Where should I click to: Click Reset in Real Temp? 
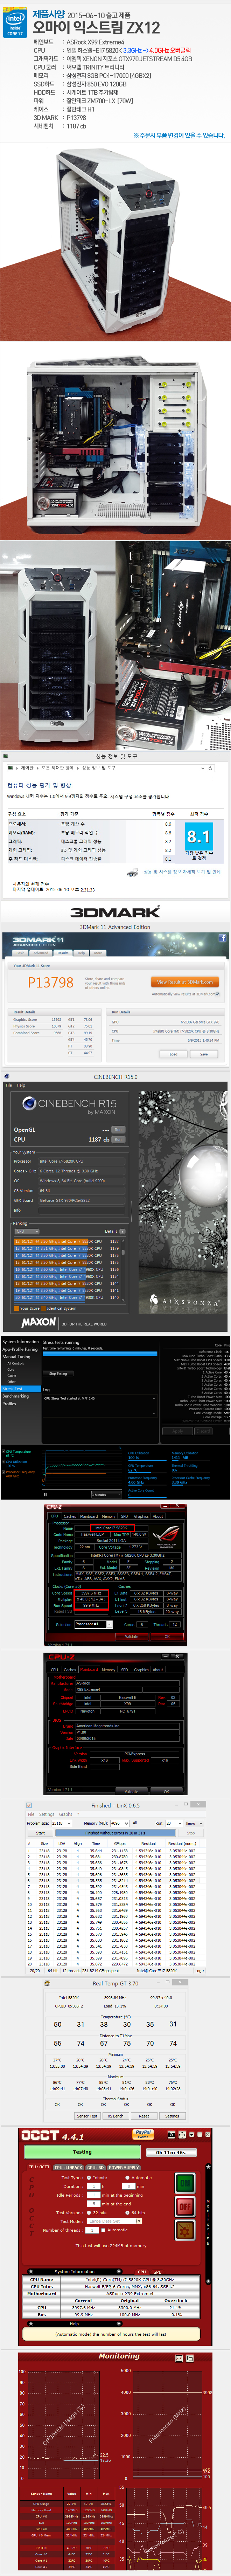click(x=144, y=2116)
